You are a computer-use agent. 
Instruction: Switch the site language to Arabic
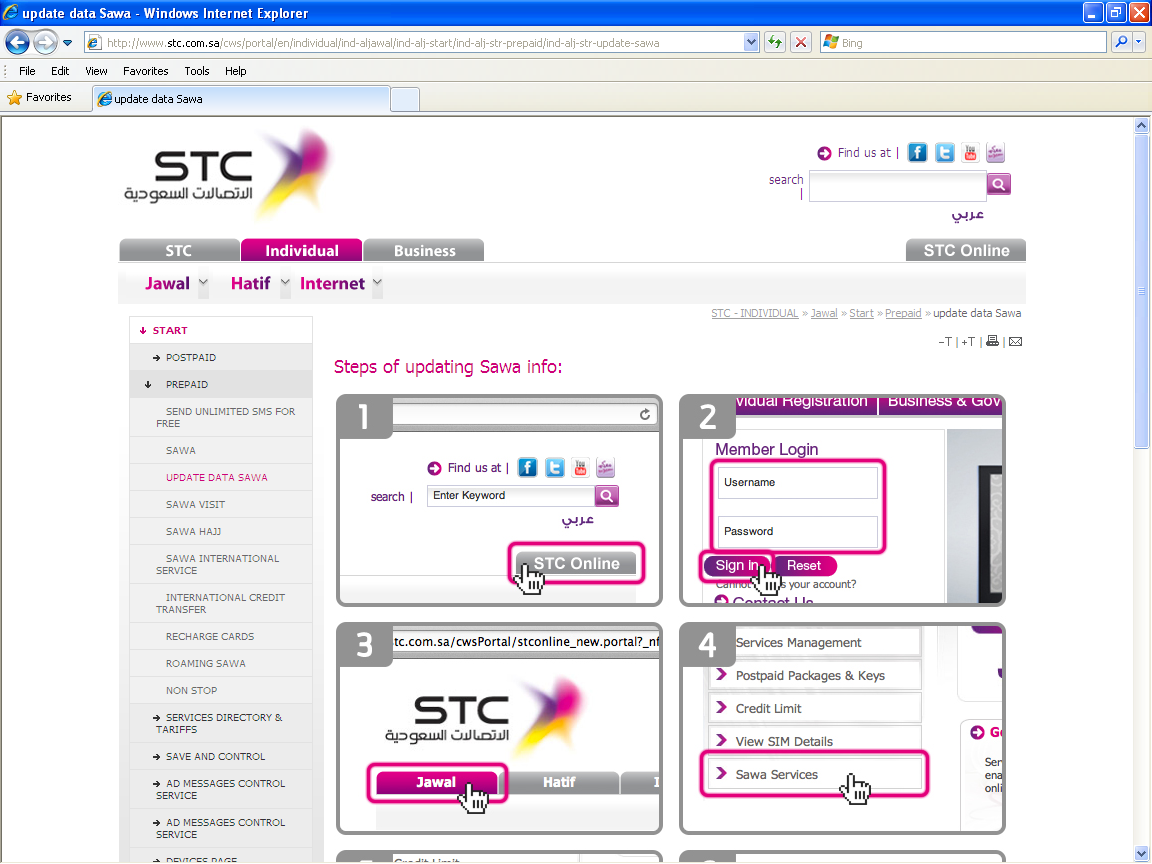pos(968,215)
